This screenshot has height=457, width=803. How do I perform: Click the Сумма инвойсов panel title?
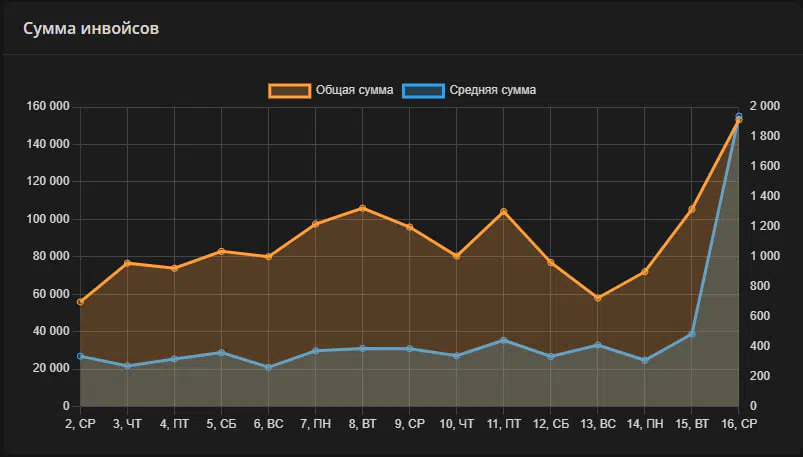coord(91,27)
